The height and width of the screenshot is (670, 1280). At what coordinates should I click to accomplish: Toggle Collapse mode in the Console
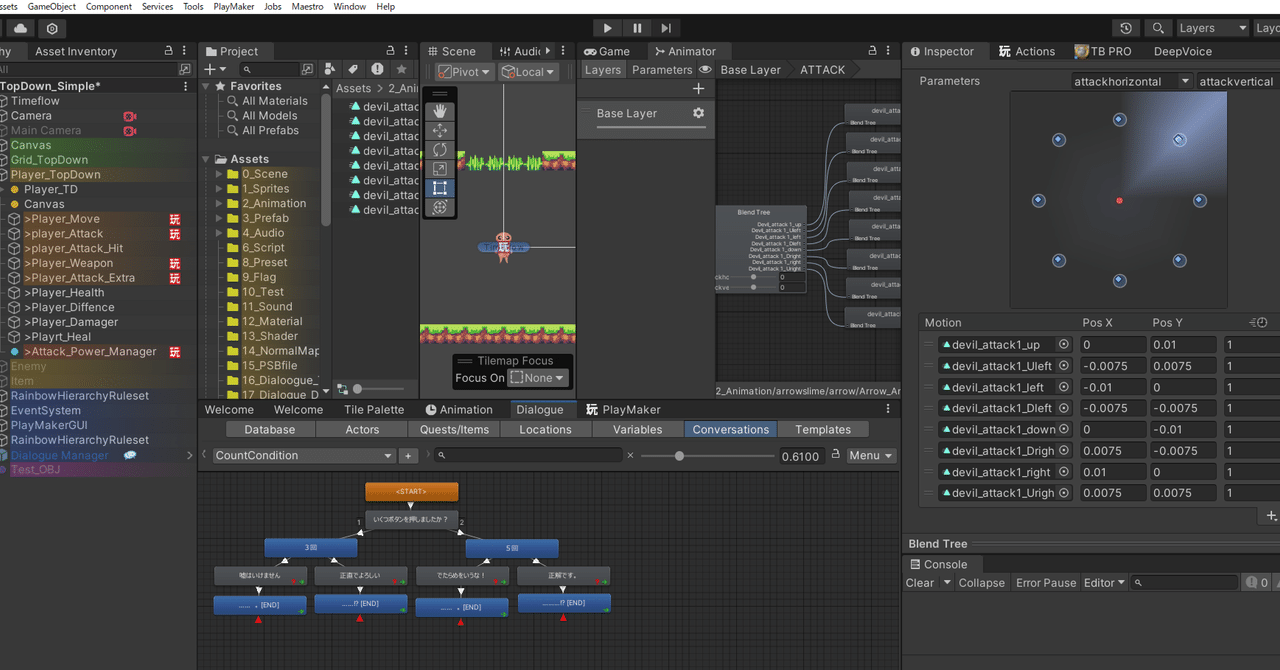click(981, 582)
